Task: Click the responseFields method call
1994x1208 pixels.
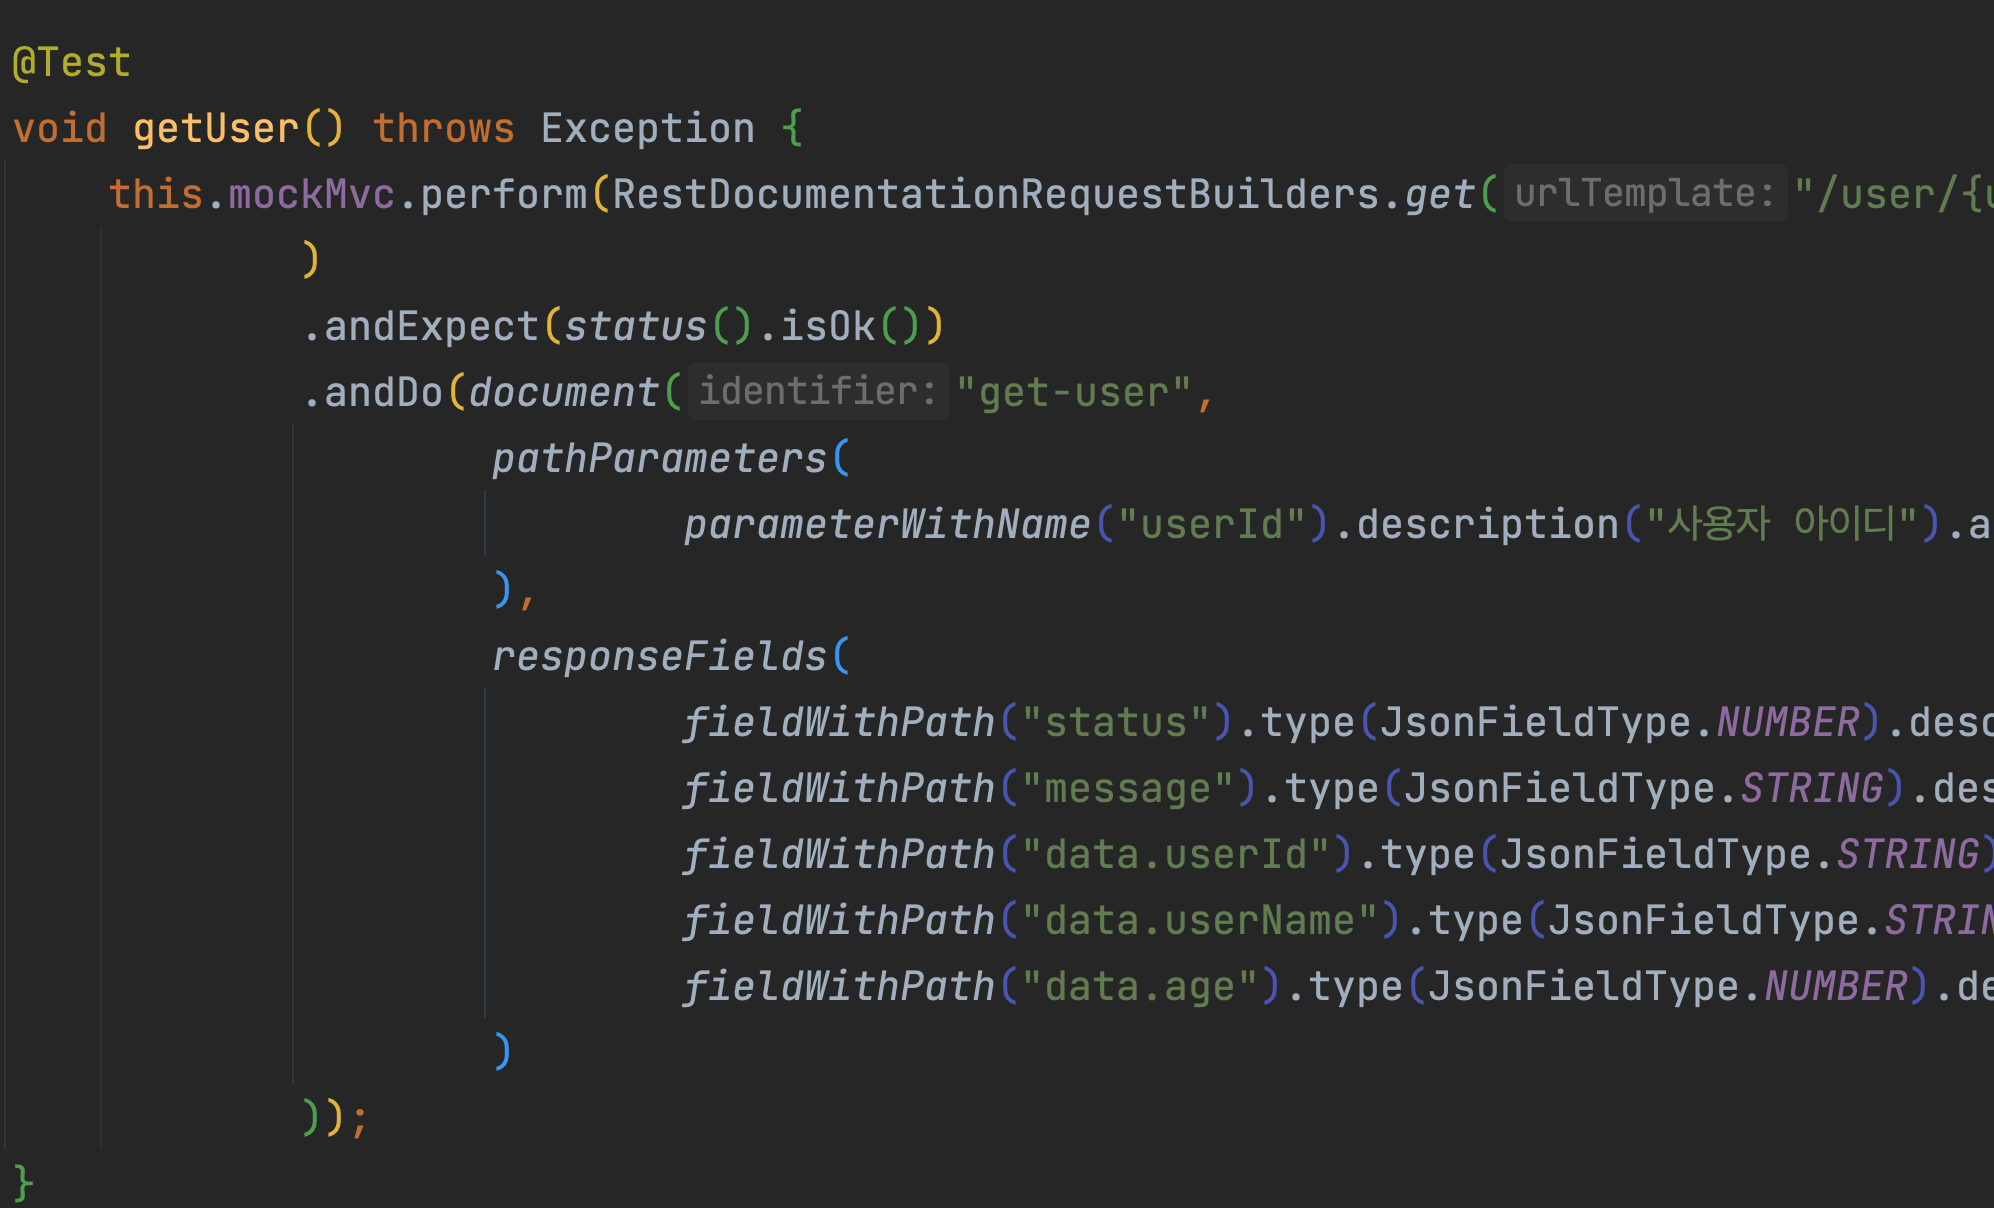Action: pyautogui.click(x=659, y=656)
